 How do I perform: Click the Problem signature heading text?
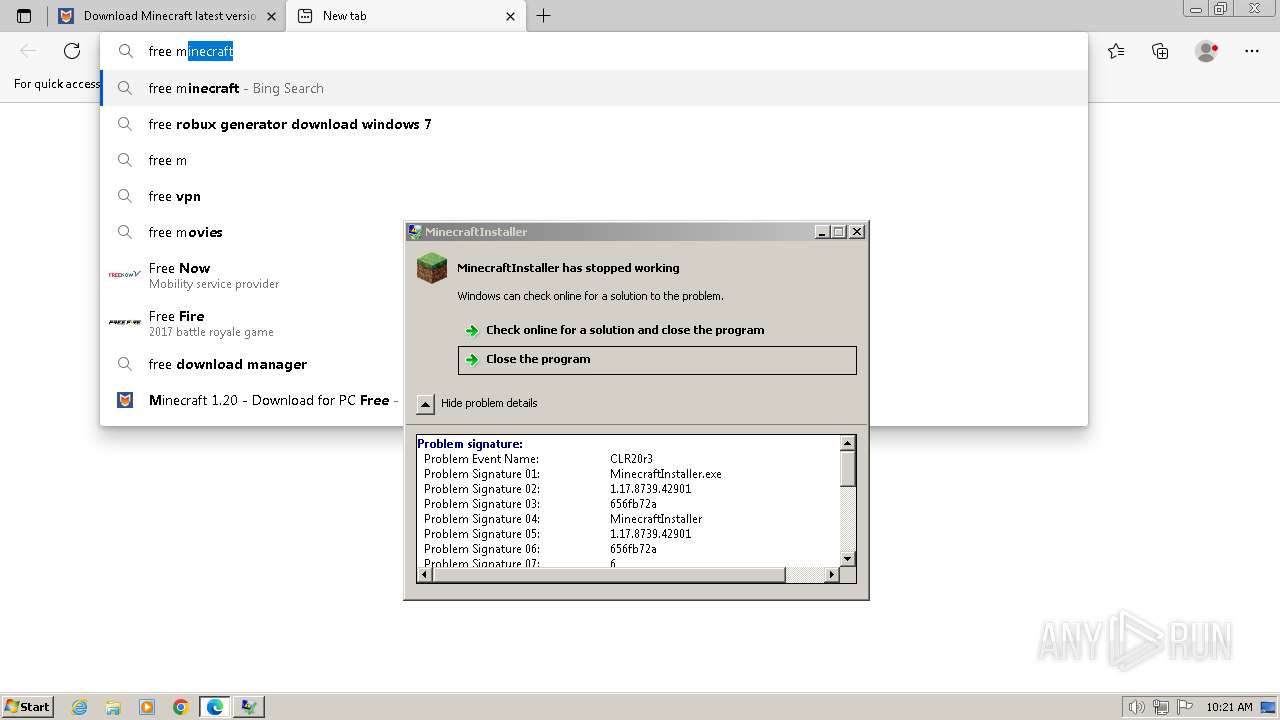[x=470, y=444]
